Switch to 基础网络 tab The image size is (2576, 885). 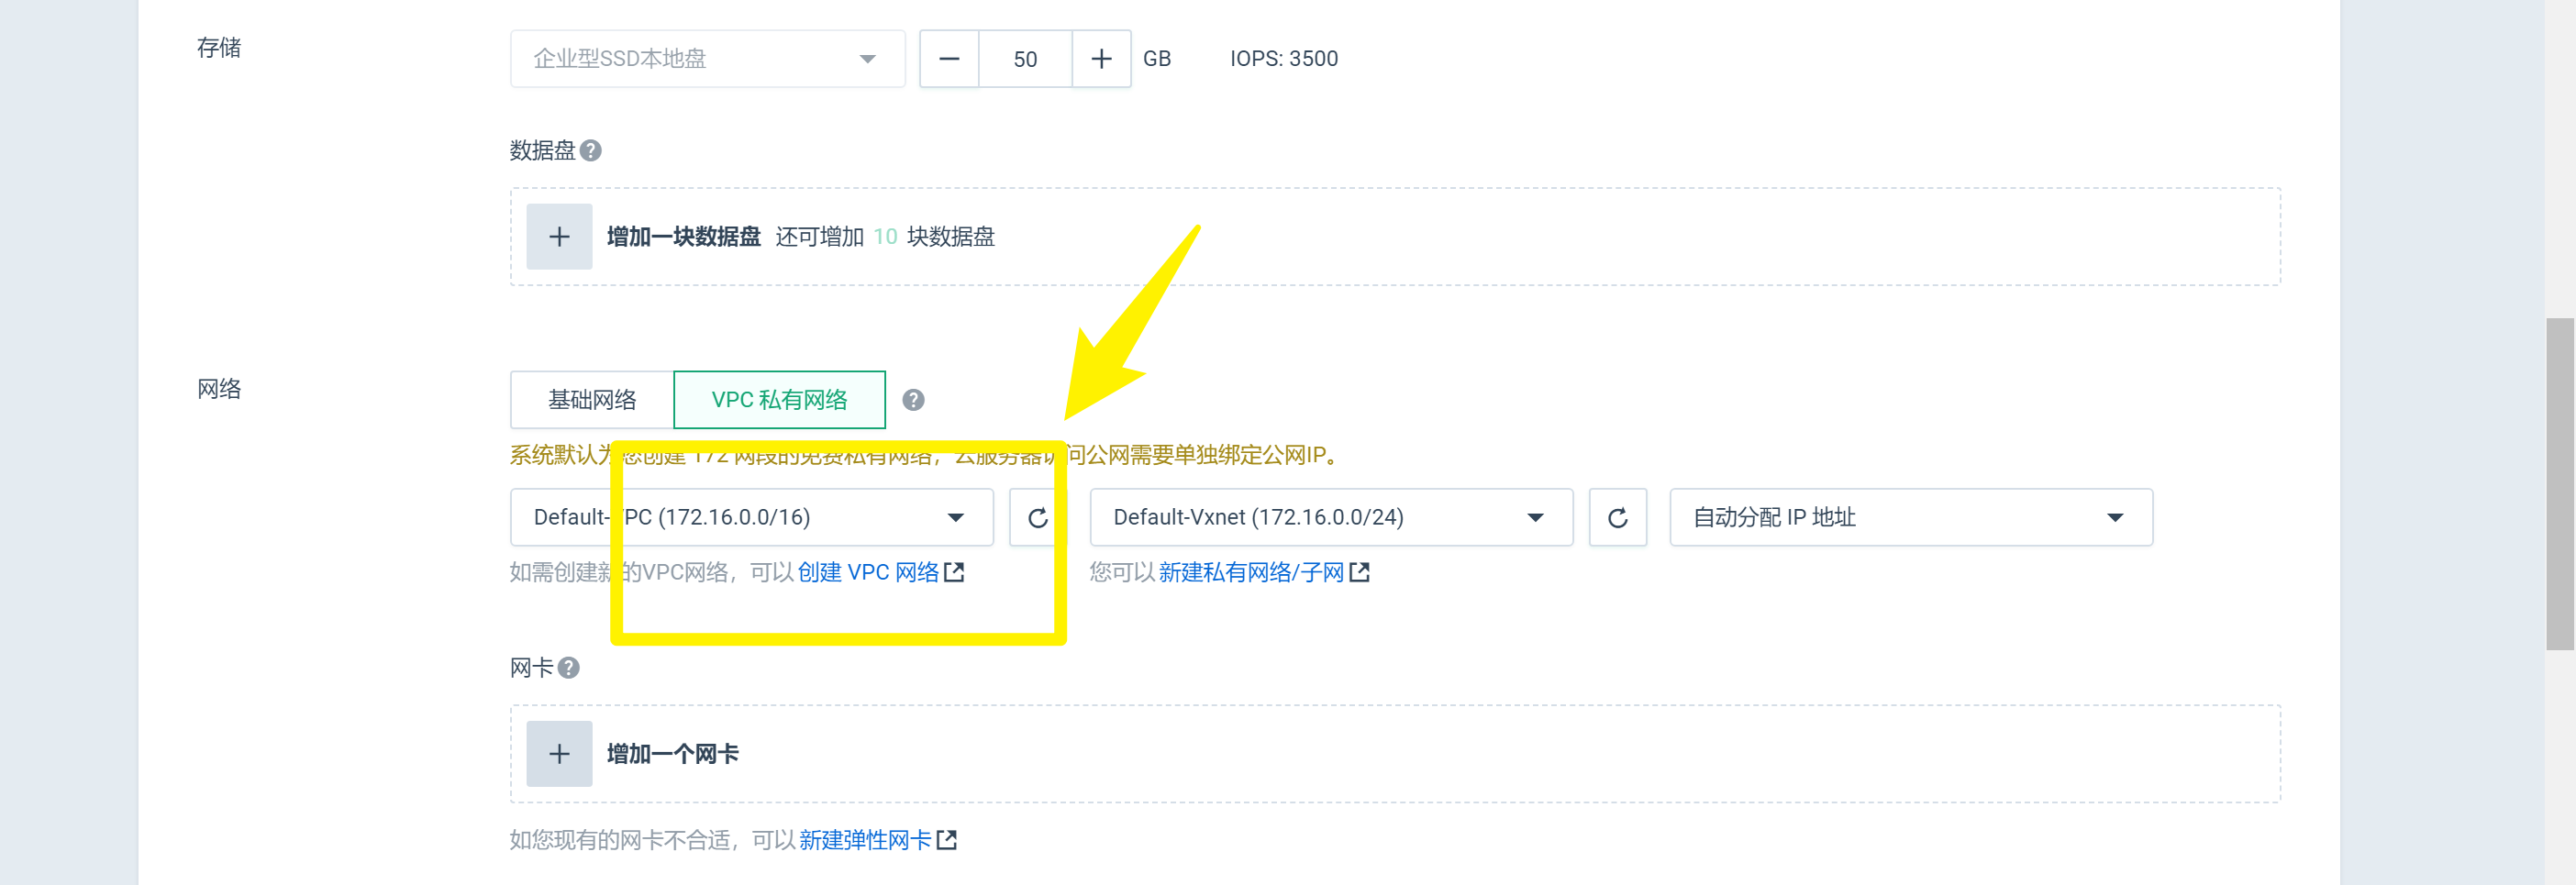592,400
